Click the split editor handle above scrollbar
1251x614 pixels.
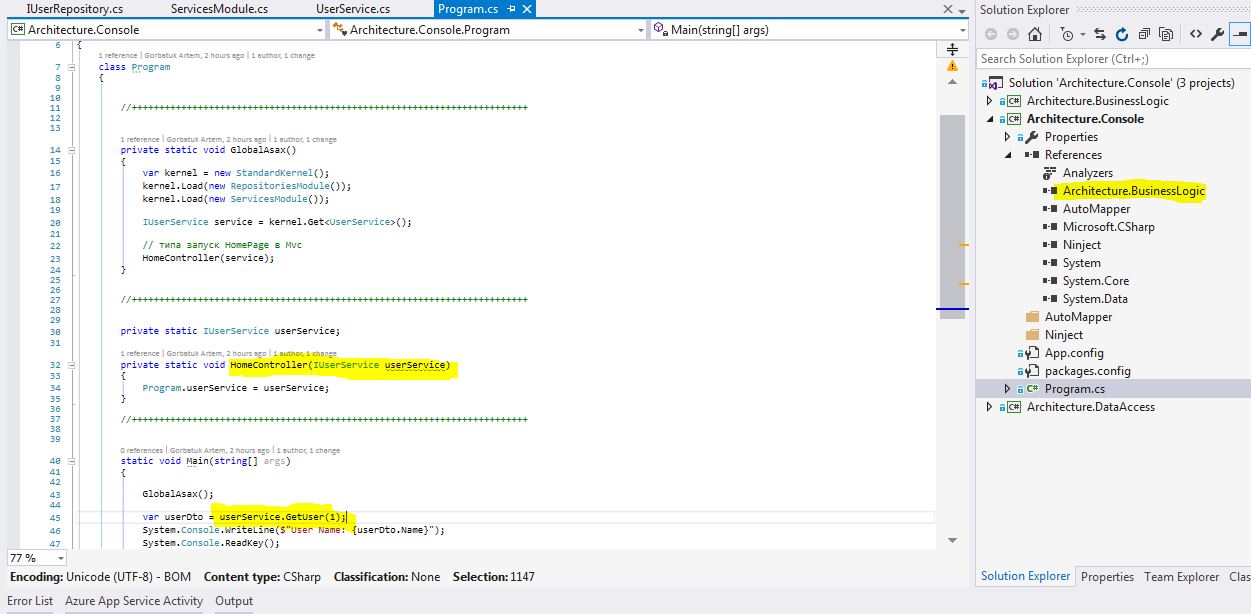(952, 50)
